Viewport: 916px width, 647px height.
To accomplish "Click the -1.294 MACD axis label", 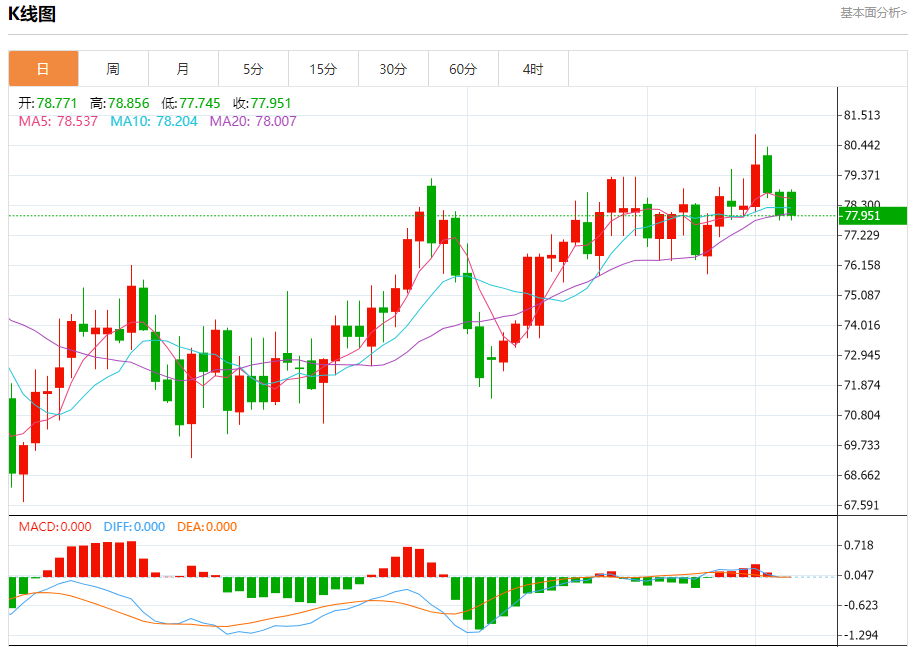I will [x=860, y=635].
